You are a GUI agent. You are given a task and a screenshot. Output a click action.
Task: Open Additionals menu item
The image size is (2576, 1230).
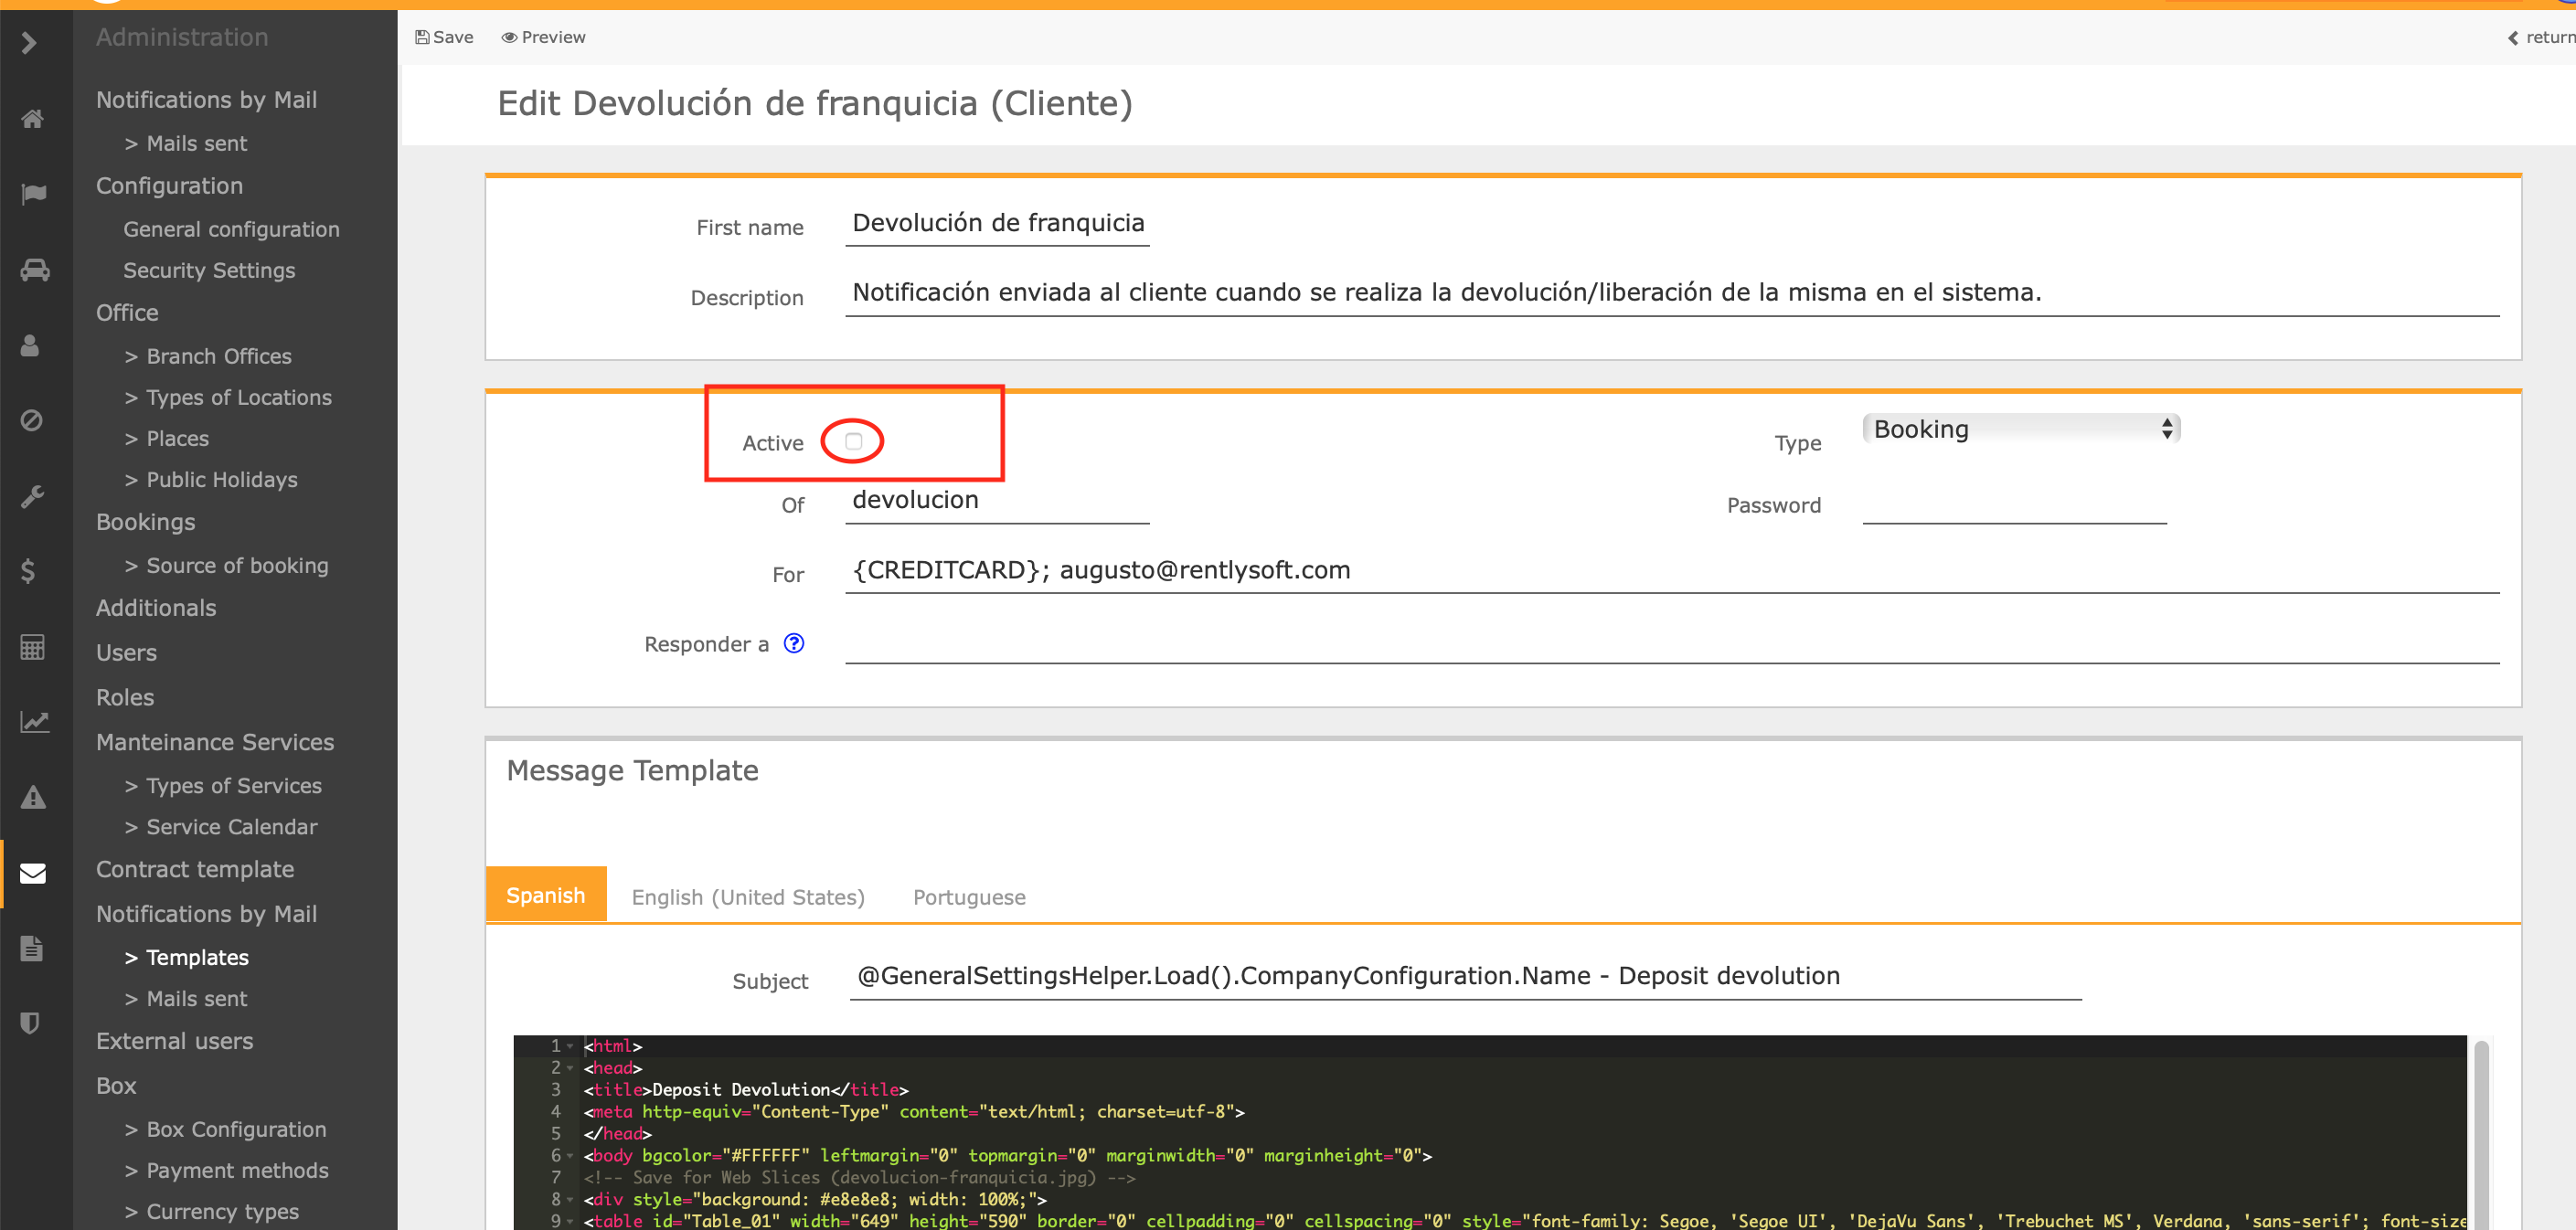pyautogui.click(x=156, y=608)
